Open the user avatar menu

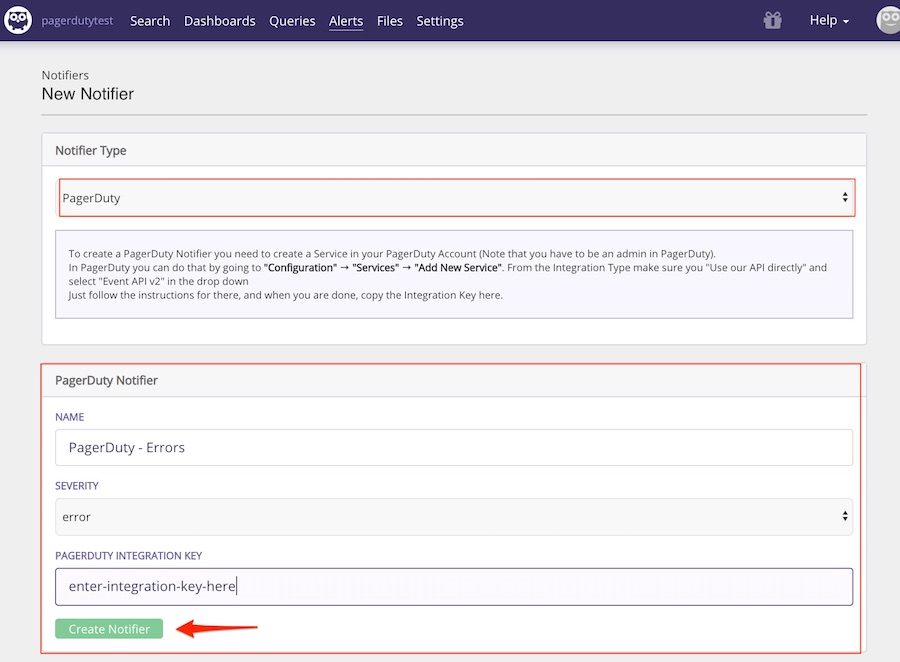[x=888, y=20]
